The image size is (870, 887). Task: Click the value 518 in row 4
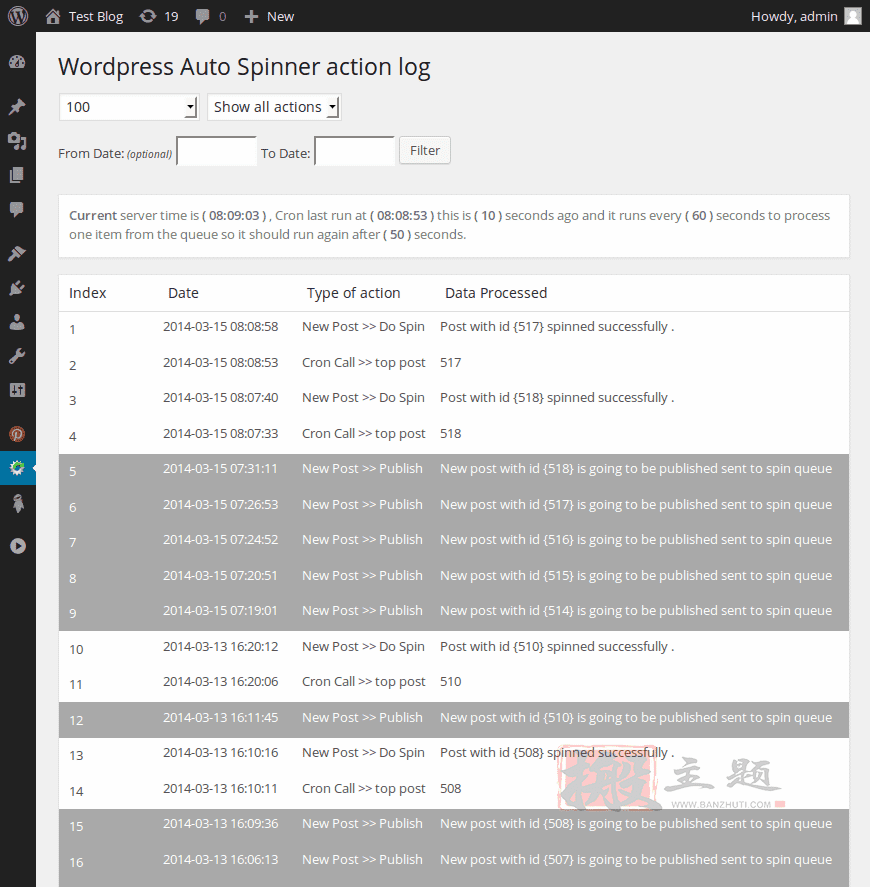point(451,434)
